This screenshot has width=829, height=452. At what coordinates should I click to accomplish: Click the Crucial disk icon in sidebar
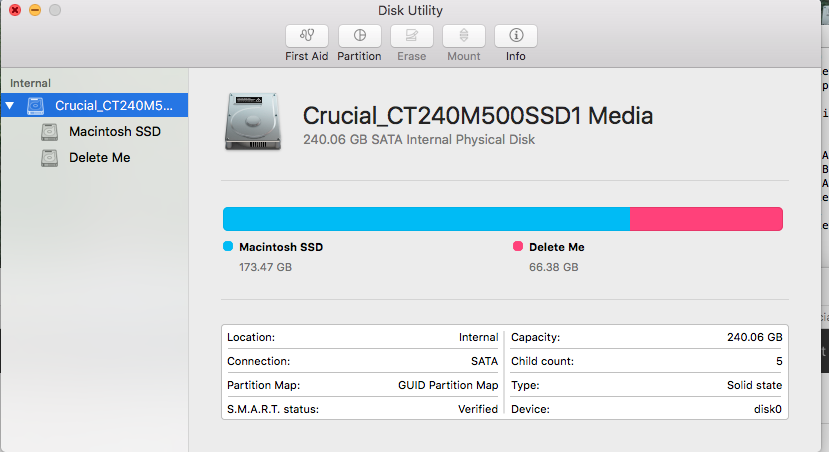click(x=36, y=105)
